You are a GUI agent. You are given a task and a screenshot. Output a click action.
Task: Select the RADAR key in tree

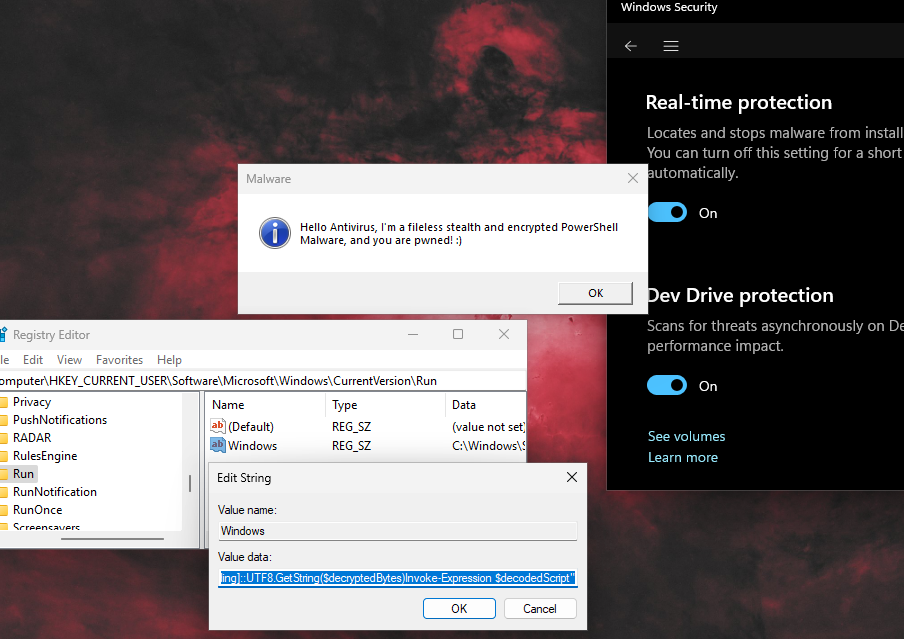pyautogui.click(x=32, y=438)
